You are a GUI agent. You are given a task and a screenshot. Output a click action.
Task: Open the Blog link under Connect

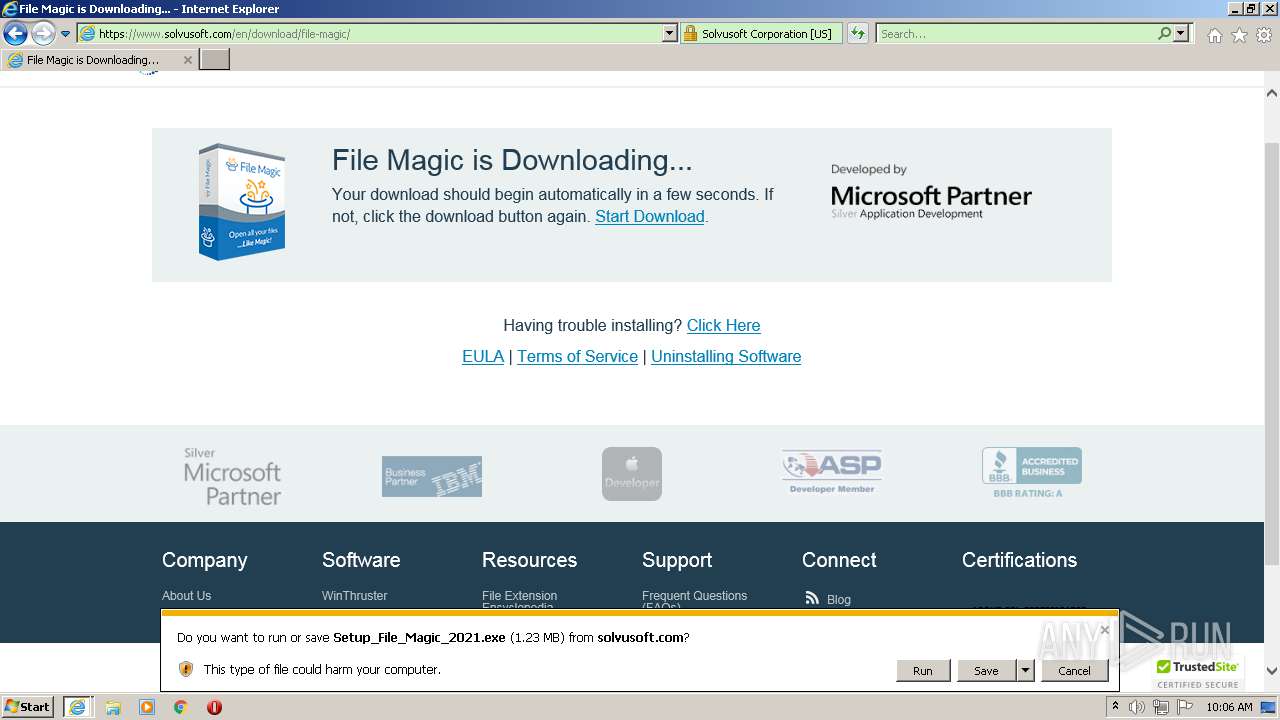point(839,600)
